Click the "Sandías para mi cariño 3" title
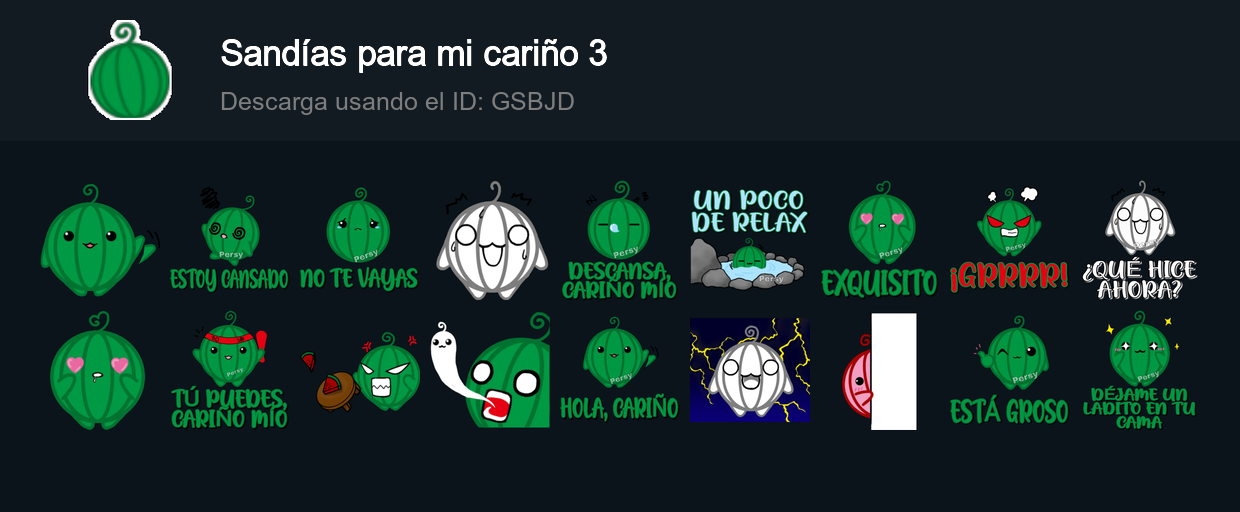 (413, 54)
